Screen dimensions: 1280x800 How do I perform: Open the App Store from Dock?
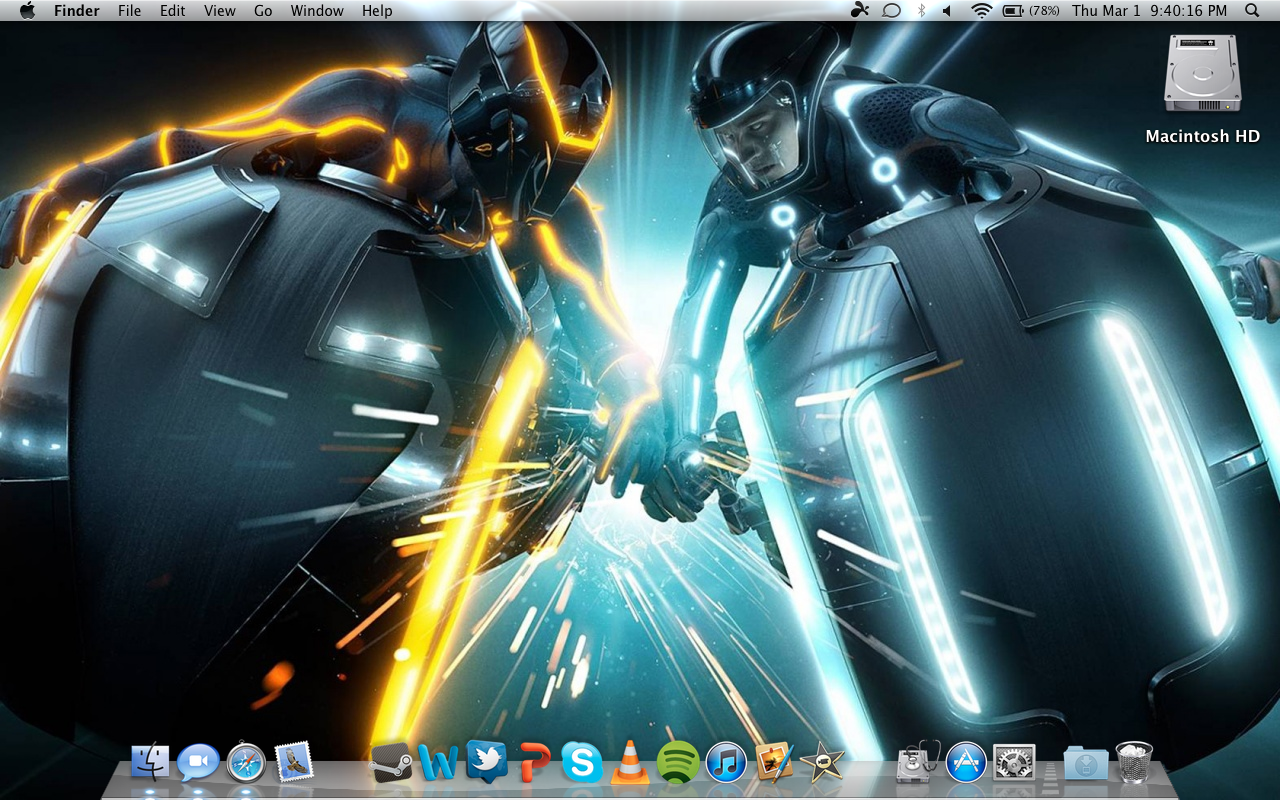(966, 763)
